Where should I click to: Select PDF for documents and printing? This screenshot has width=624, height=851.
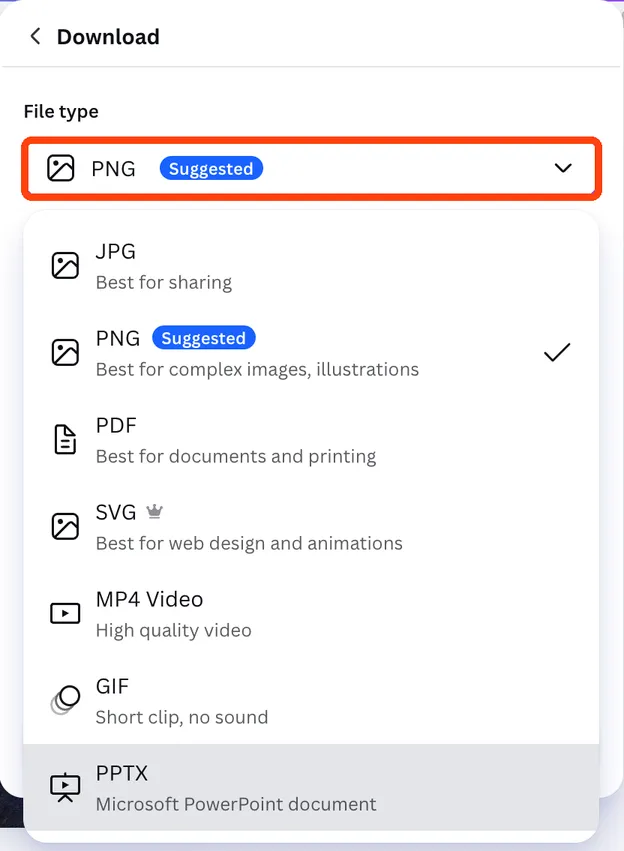[311, 440]
